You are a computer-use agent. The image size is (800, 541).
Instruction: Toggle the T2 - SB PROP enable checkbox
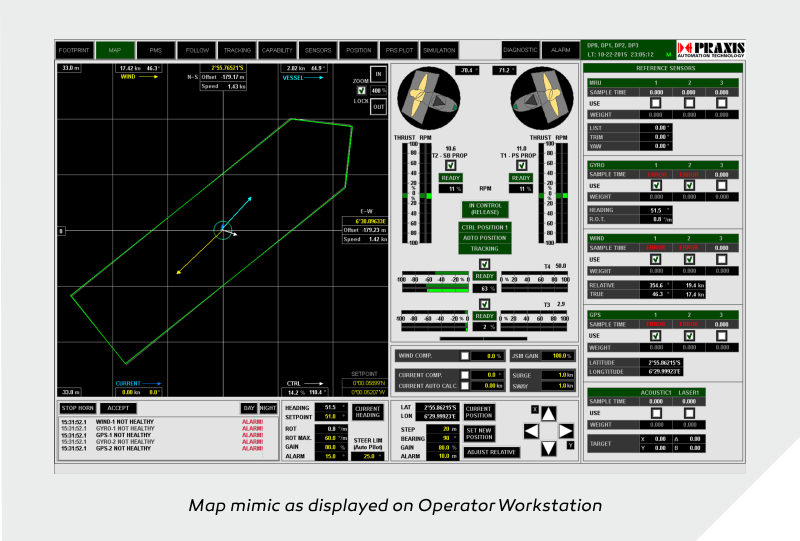pyautogui.click(x=450, y=165)
